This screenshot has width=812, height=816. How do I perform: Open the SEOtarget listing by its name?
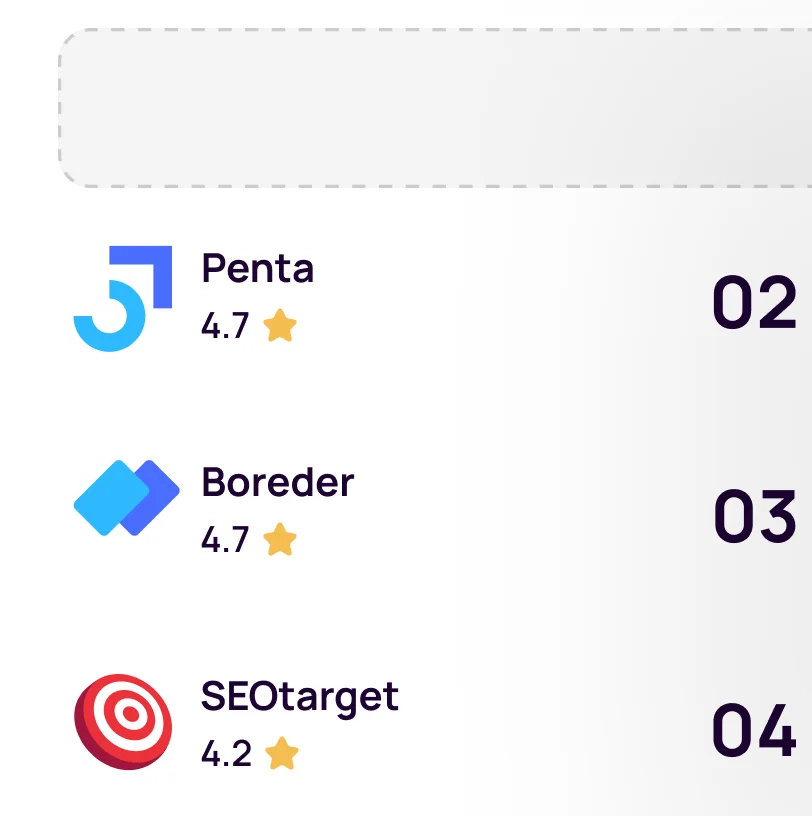[x=300, y=696]
